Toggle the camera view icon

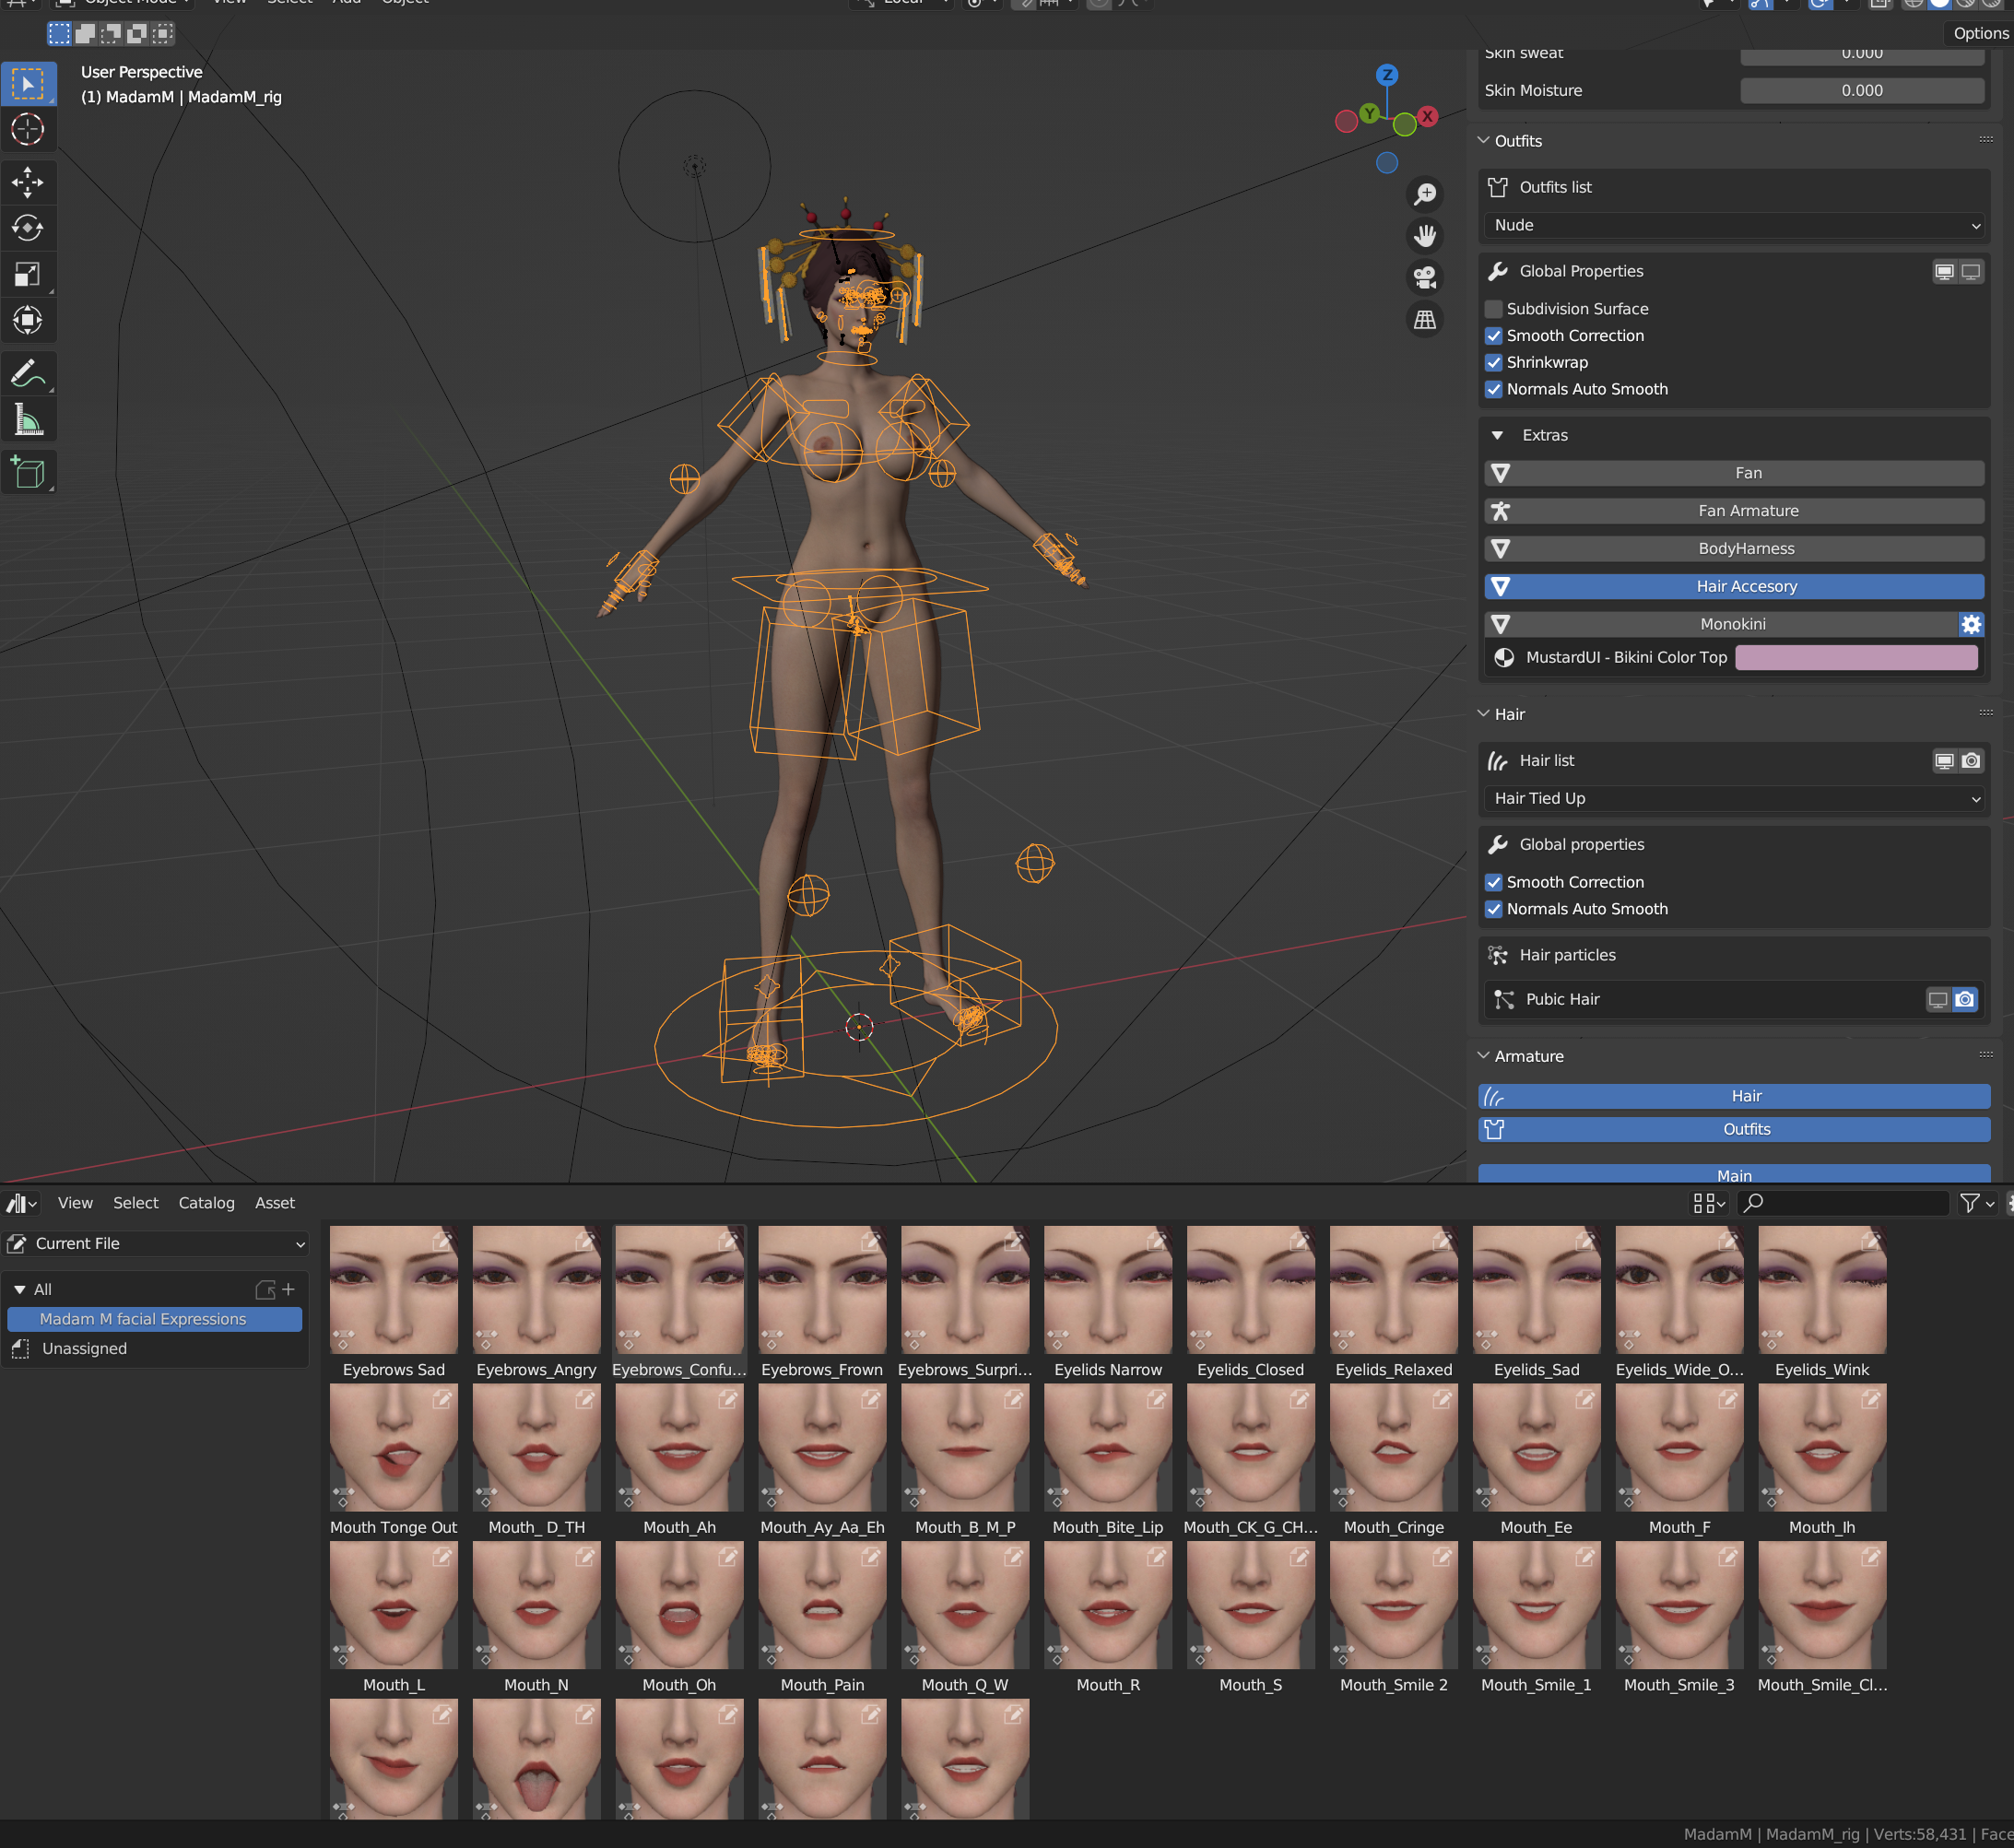(1425, 277)
